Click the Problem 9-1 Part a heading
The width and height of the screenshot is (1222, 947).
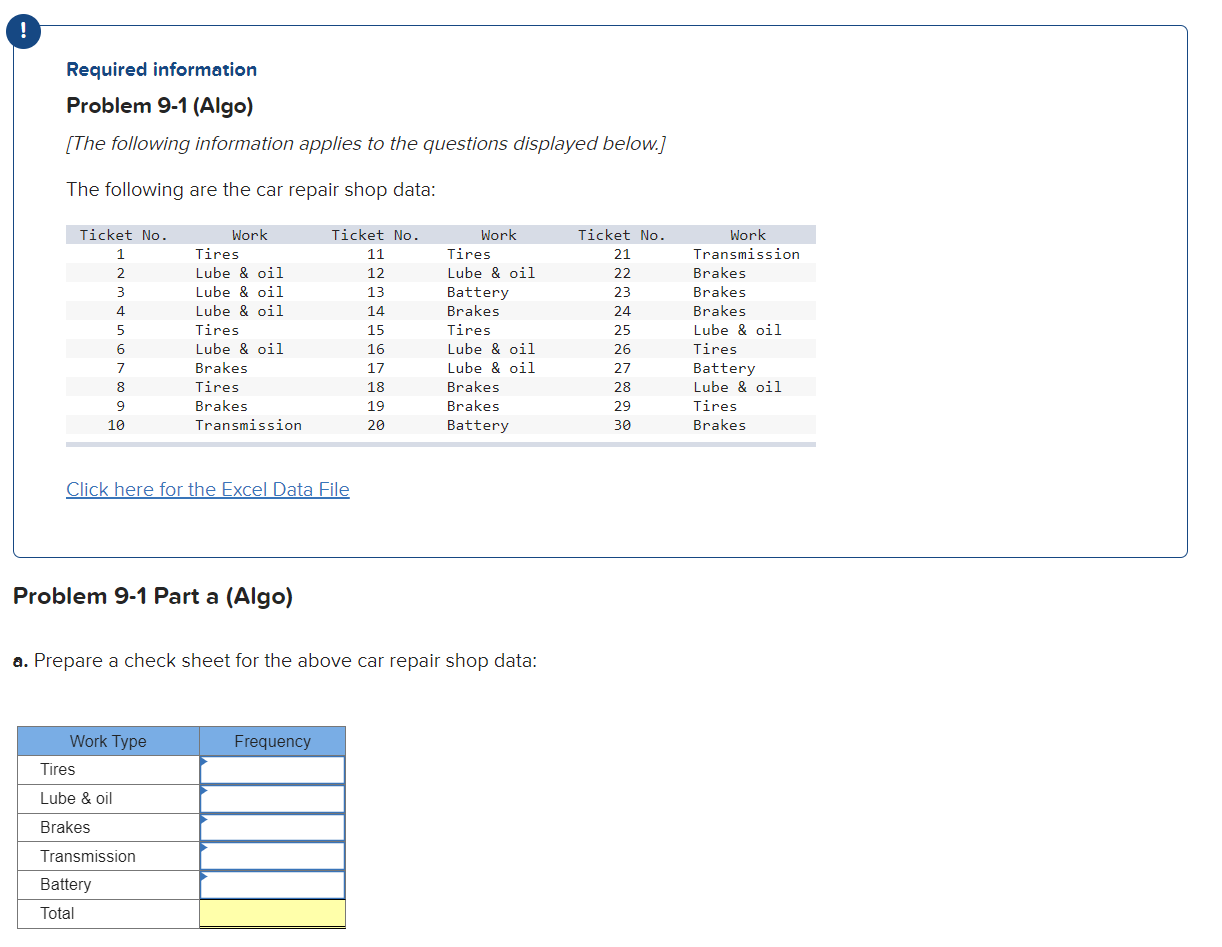pos(152,595)
